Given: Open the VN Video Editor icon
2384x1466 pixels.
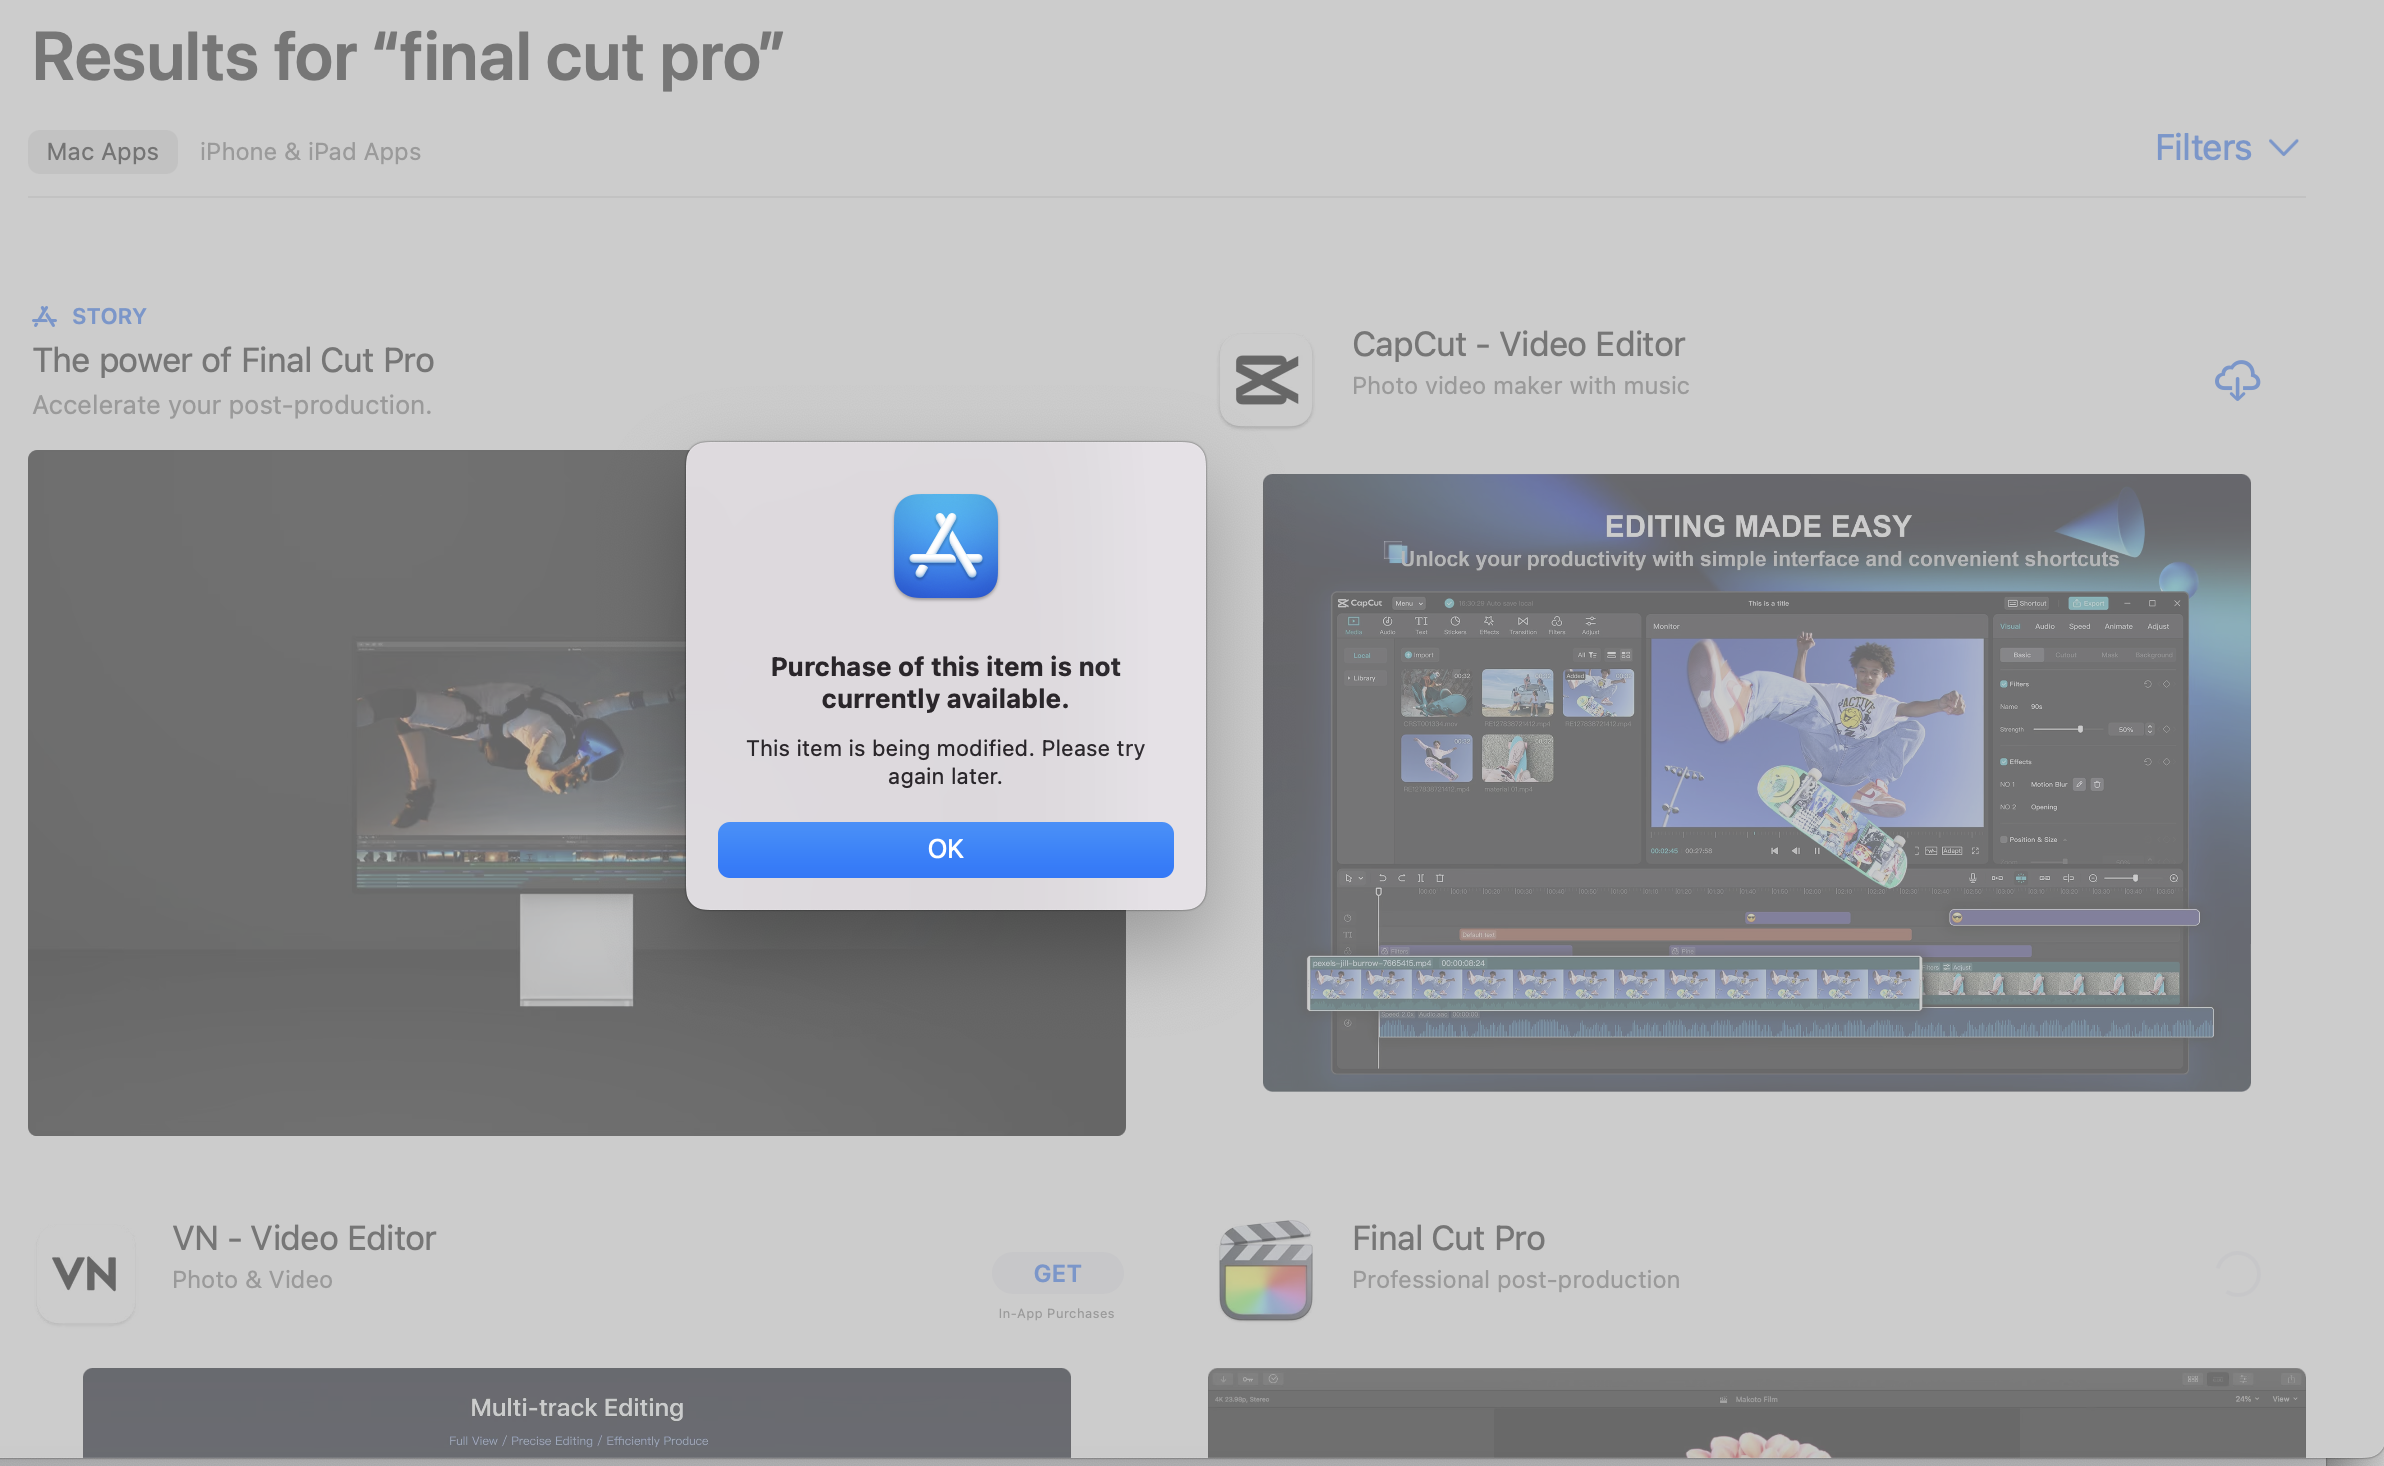Looking at the screenshot, I should 85,1274.
